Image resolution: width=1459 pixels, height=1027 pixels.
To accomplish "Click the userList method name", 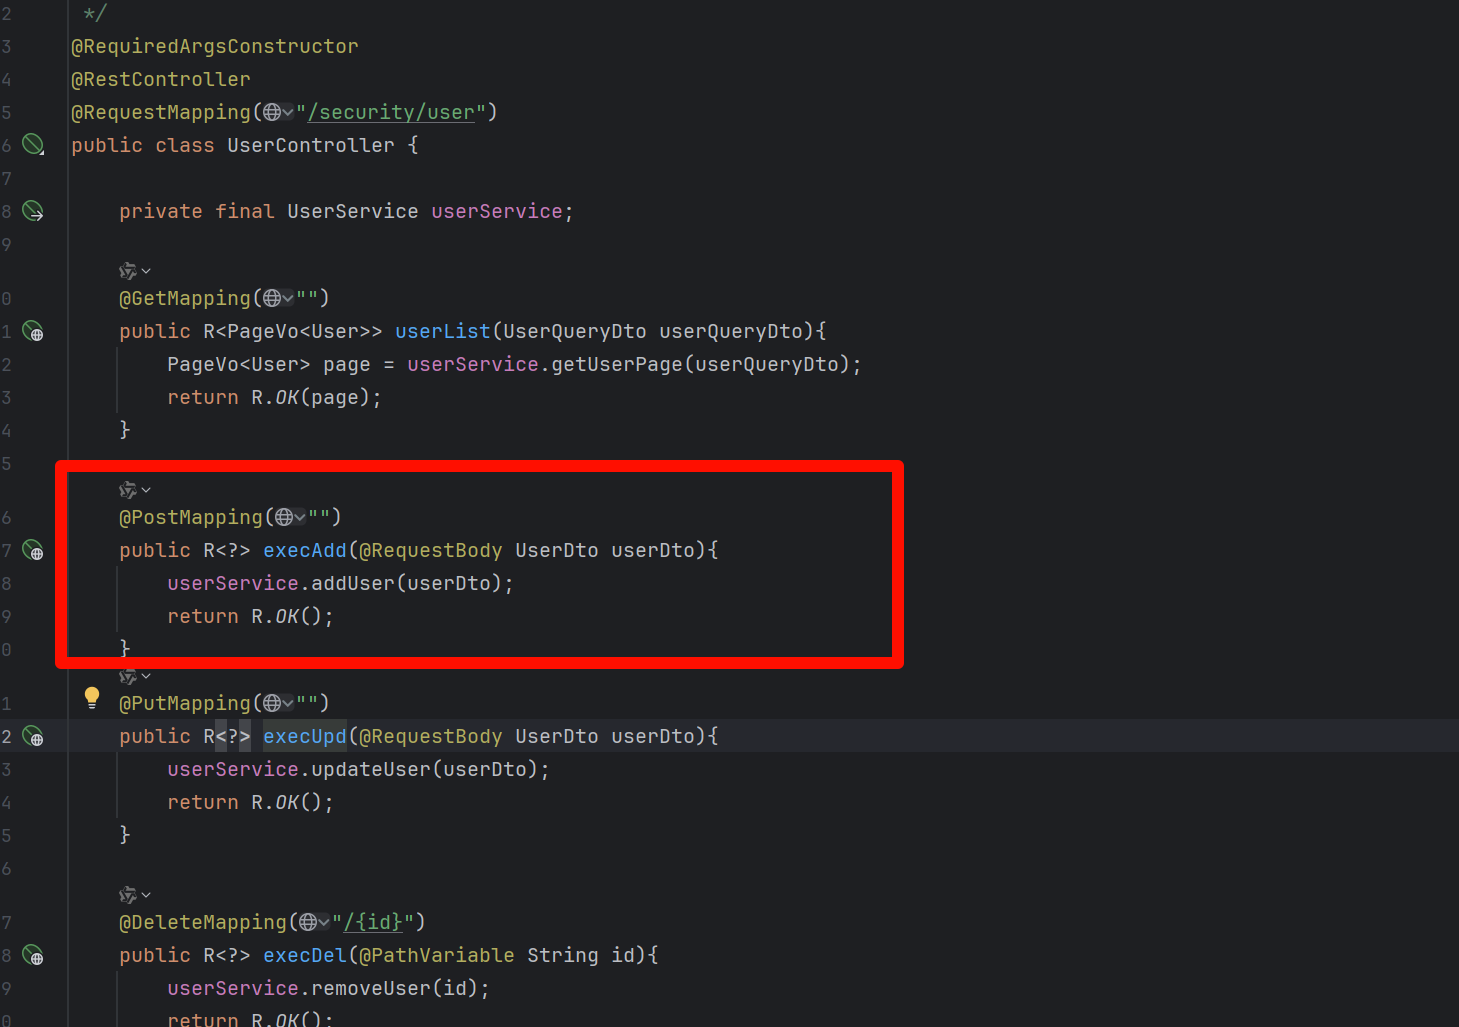I will coord(442,331).
